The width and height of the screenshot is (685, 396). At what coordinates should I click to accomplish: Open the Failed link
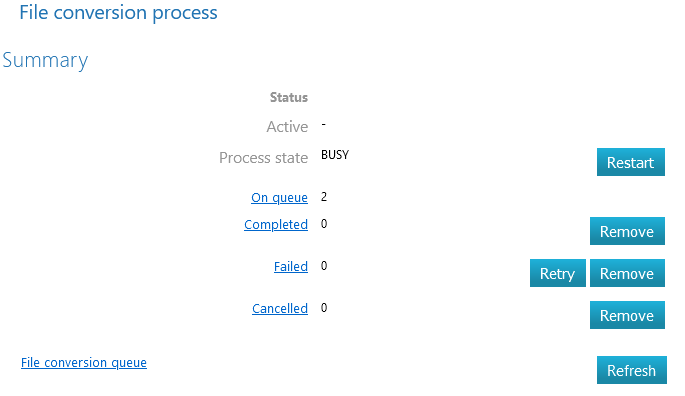pos(291,266)
